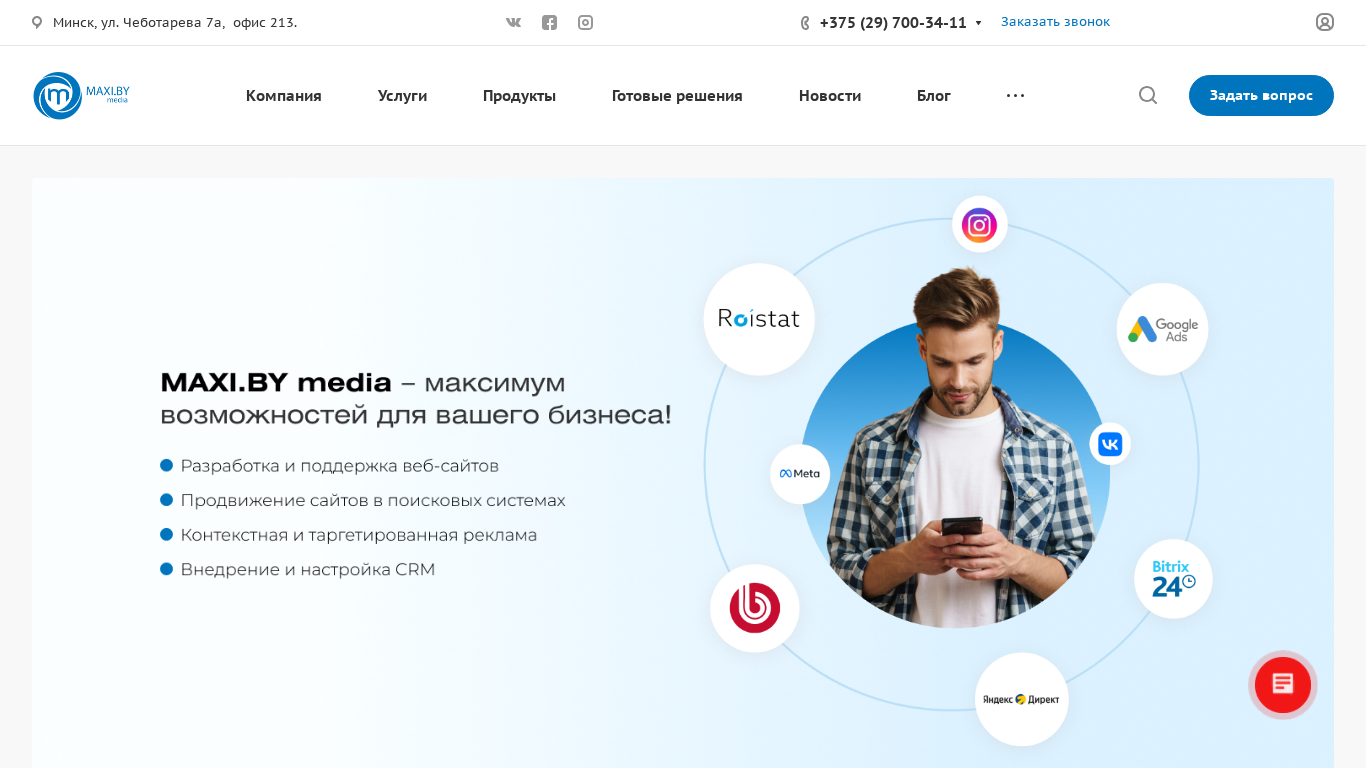Click the Meta logo bubble
Image resolution: width=1366 pixels, height=768 pixels.
(800, 474)
